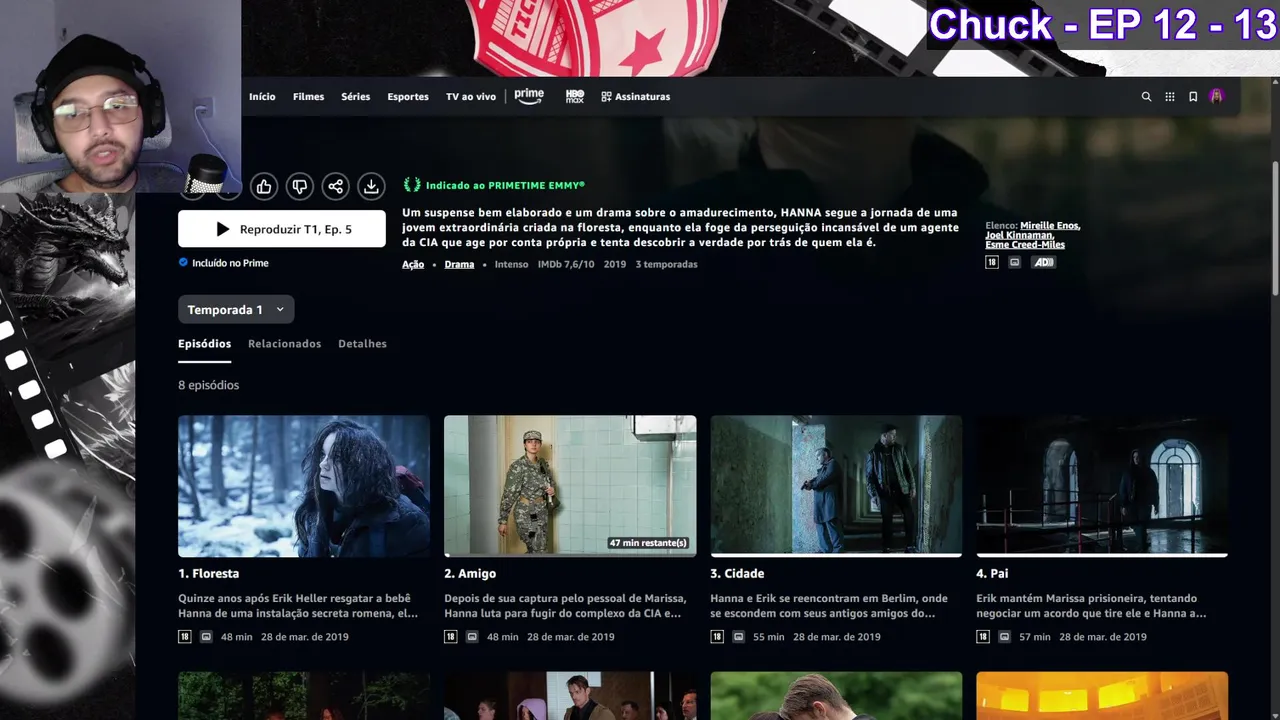Click subtitles icon under episode 1 Floresta
This screenshot has width=1280, height=720.
pyautogui.click(x=206, y=637)
